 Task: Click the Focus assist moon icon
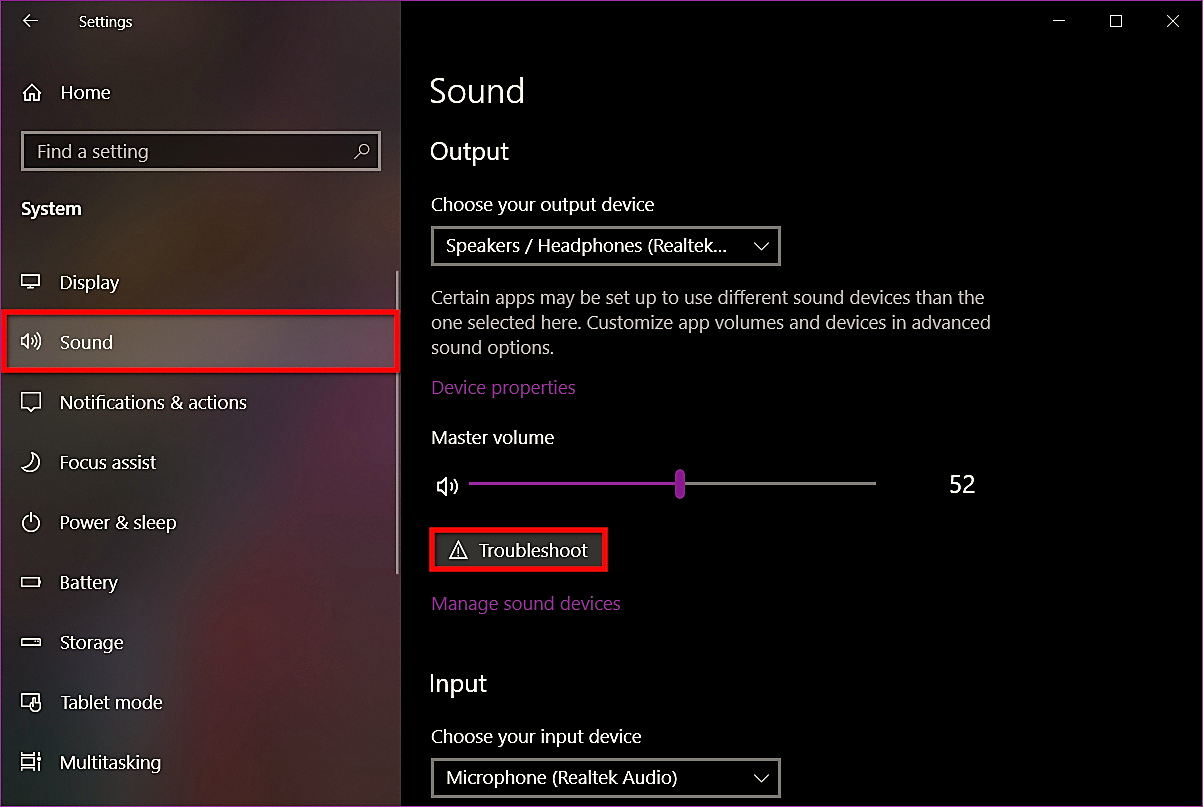point(31,462)
